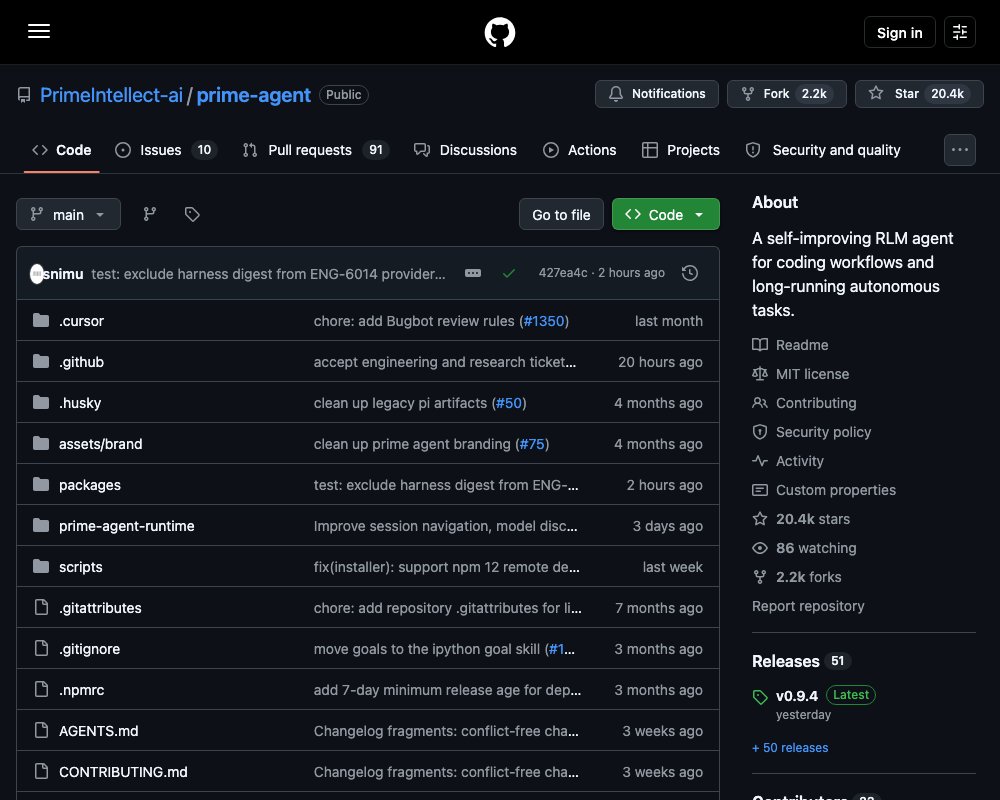Open the Pull requests tab

(316, 150)
